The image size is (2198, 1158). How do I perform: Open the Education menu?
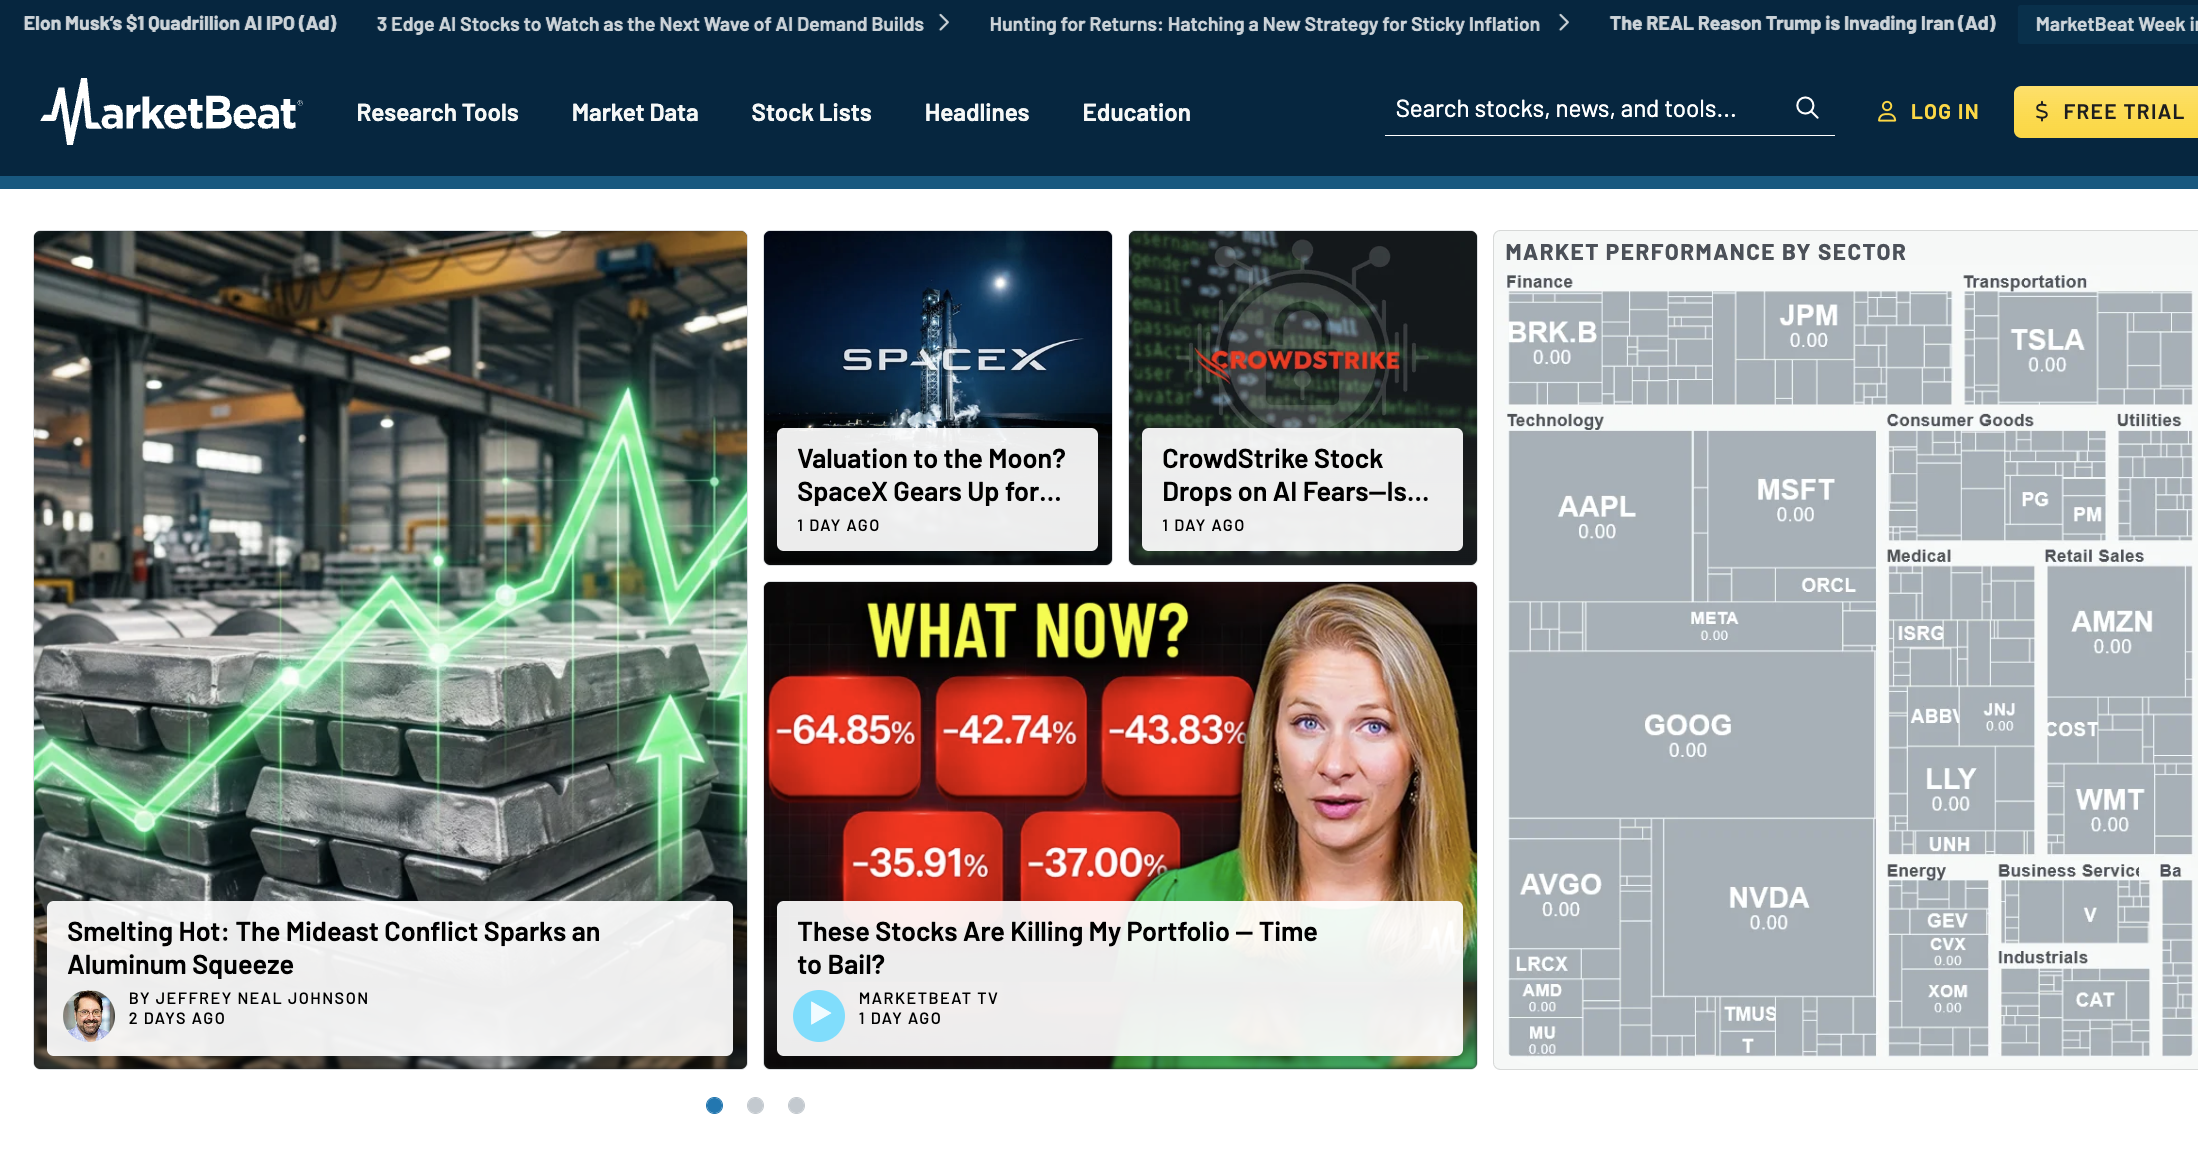[x=1136, y=113]
